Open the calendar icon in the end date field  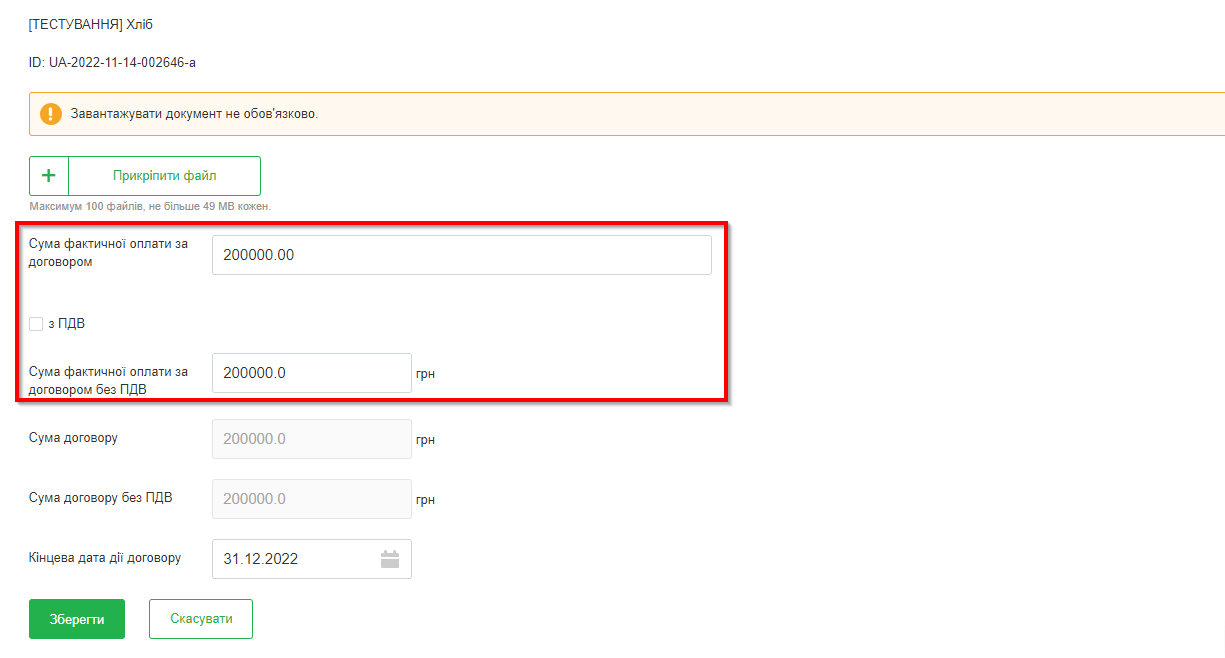[390, 559]
